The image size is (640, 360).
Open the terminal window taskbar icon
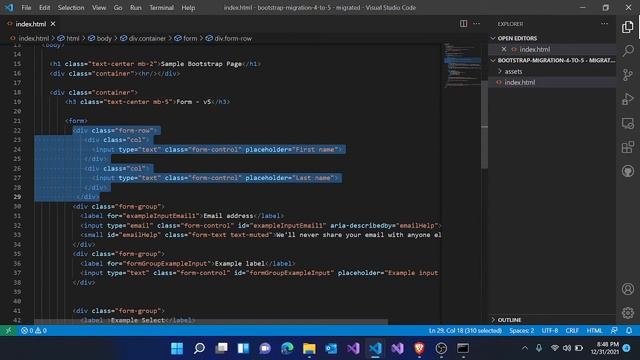coord(463,348)
